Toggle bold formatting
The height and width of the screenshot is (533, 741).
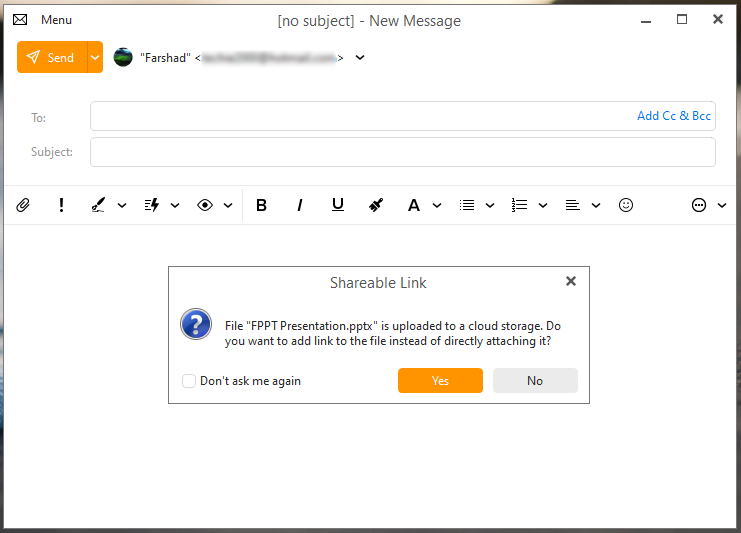coord(261,205)
